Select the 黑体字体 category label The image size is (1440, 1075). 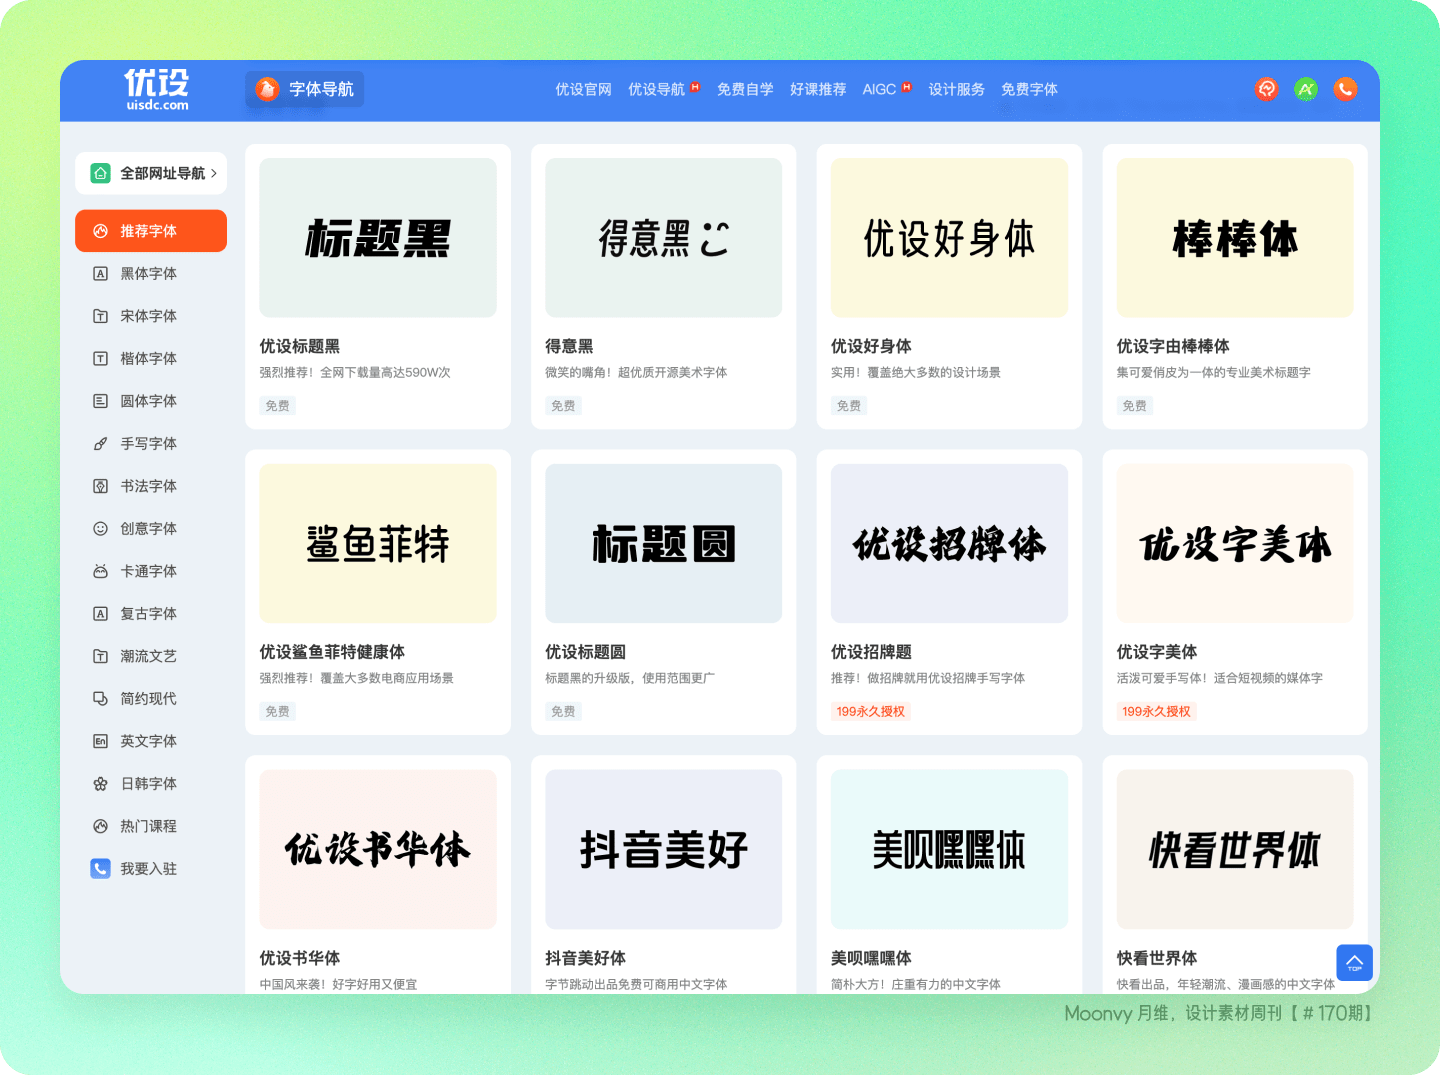pyautogui.click(x=148, y=273)
